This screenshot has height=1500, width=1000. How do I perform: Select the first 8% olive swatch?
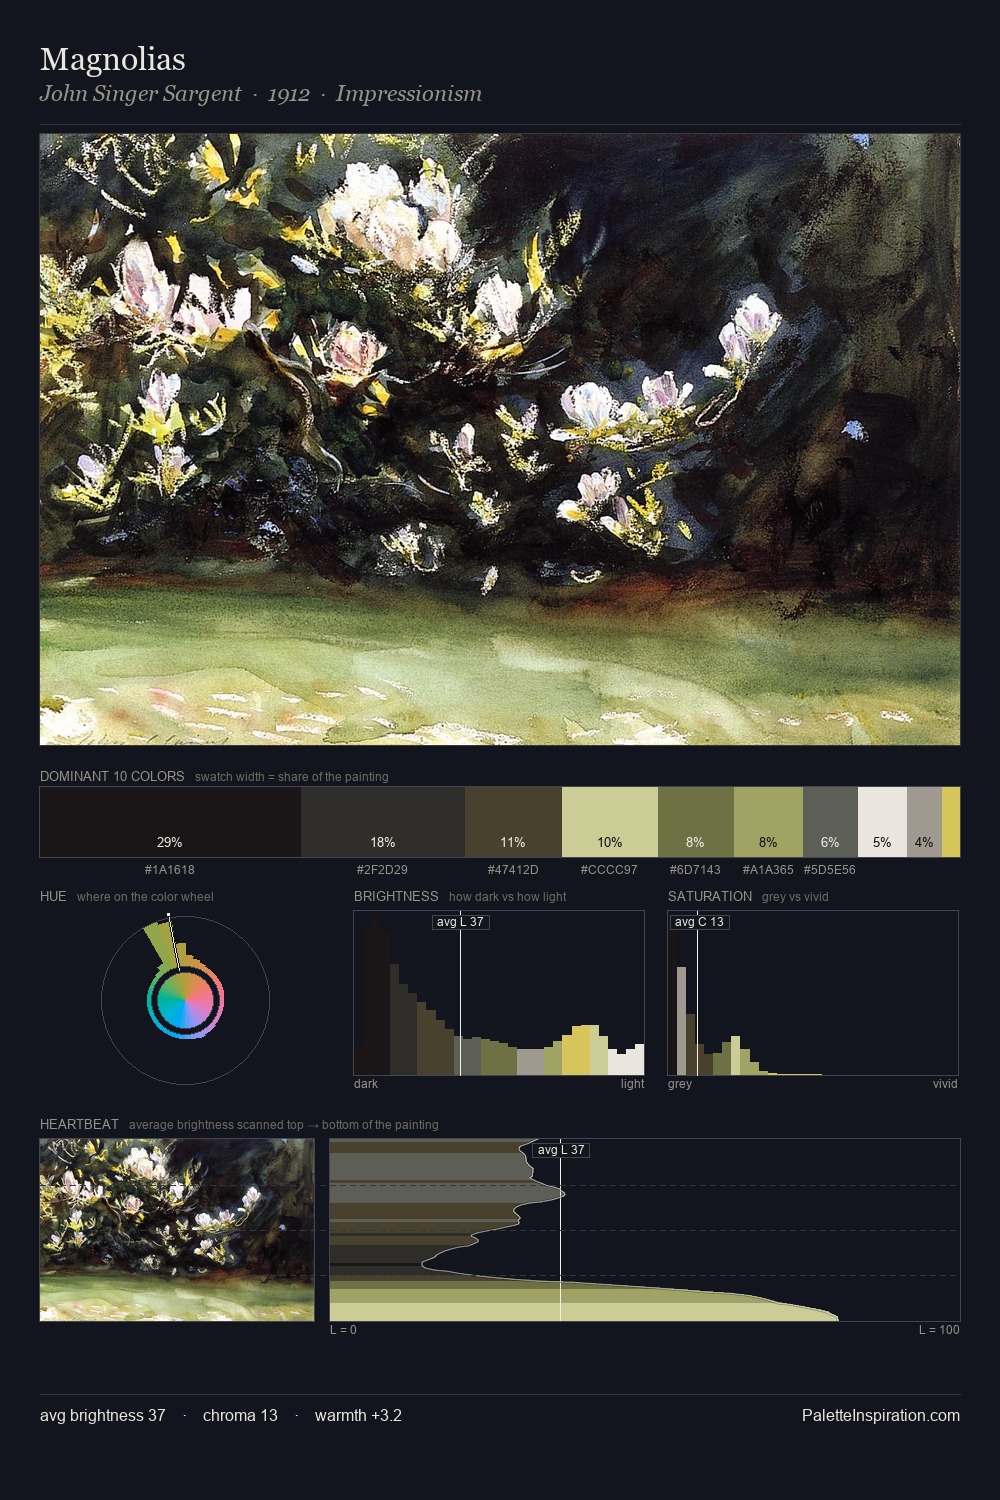[x=696, y=822]
